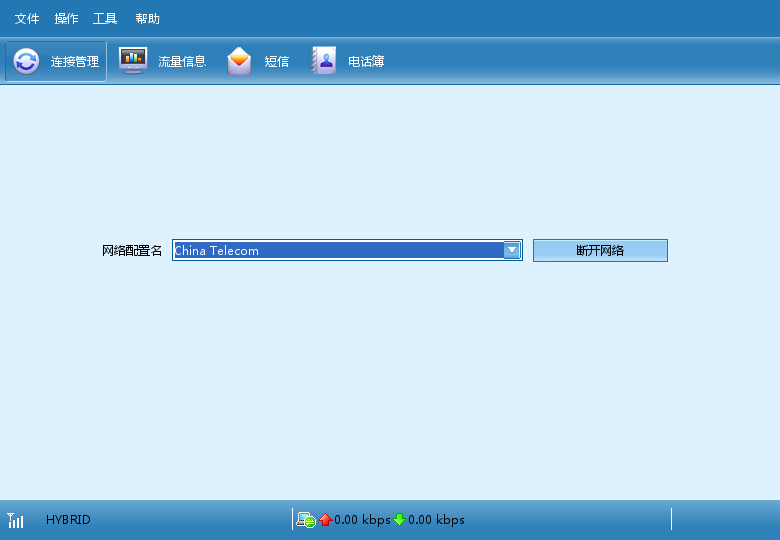Click the 电话簿 contact book icon

tap(324, 61)
